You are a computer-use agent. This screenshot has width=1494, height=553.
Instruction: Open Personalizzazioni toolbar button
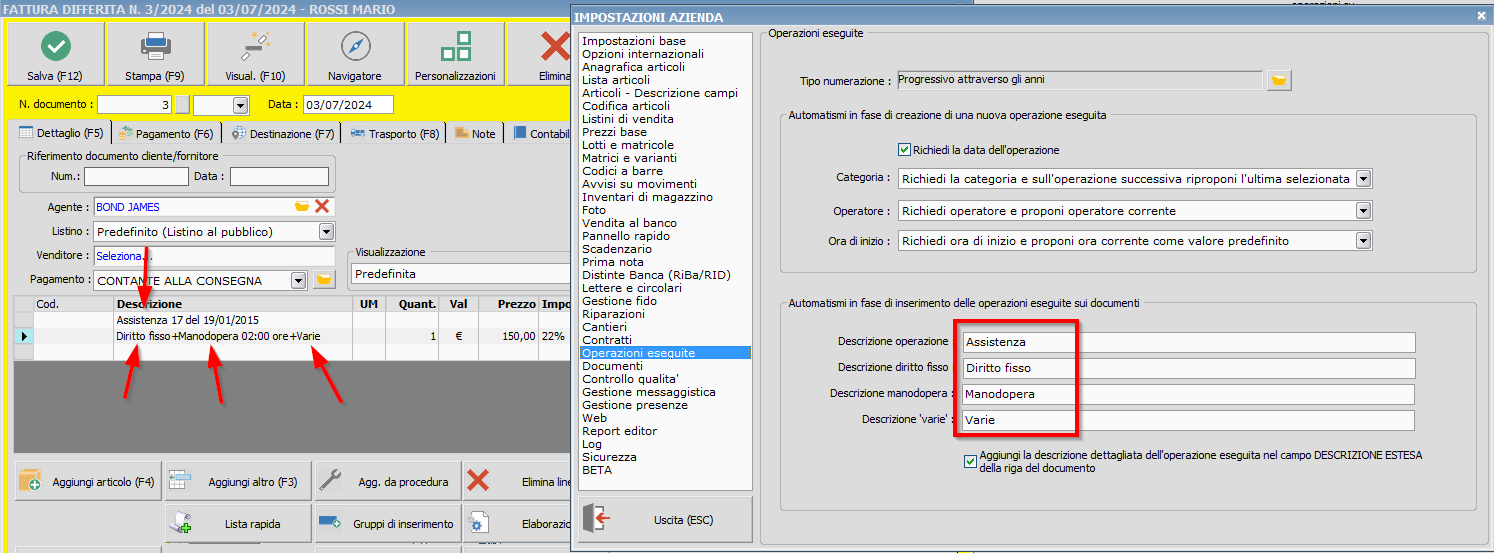click(455, 54)
